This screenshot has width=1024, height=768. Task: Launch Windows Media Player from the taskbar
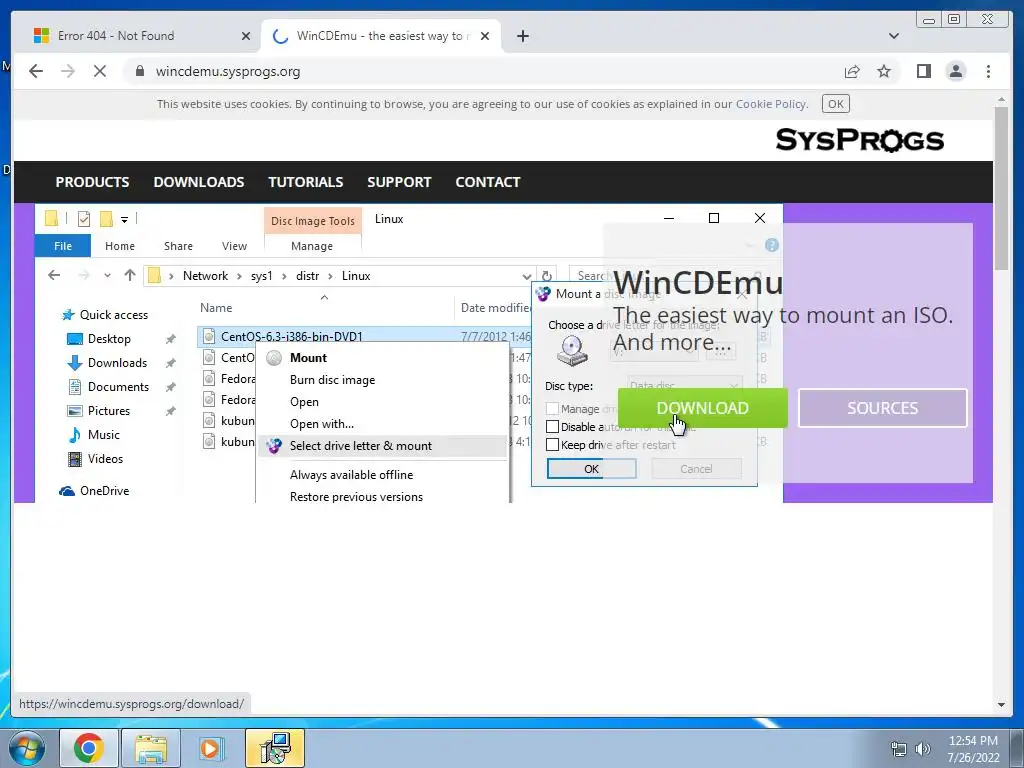pyautogui.click(x=210, y=748)
